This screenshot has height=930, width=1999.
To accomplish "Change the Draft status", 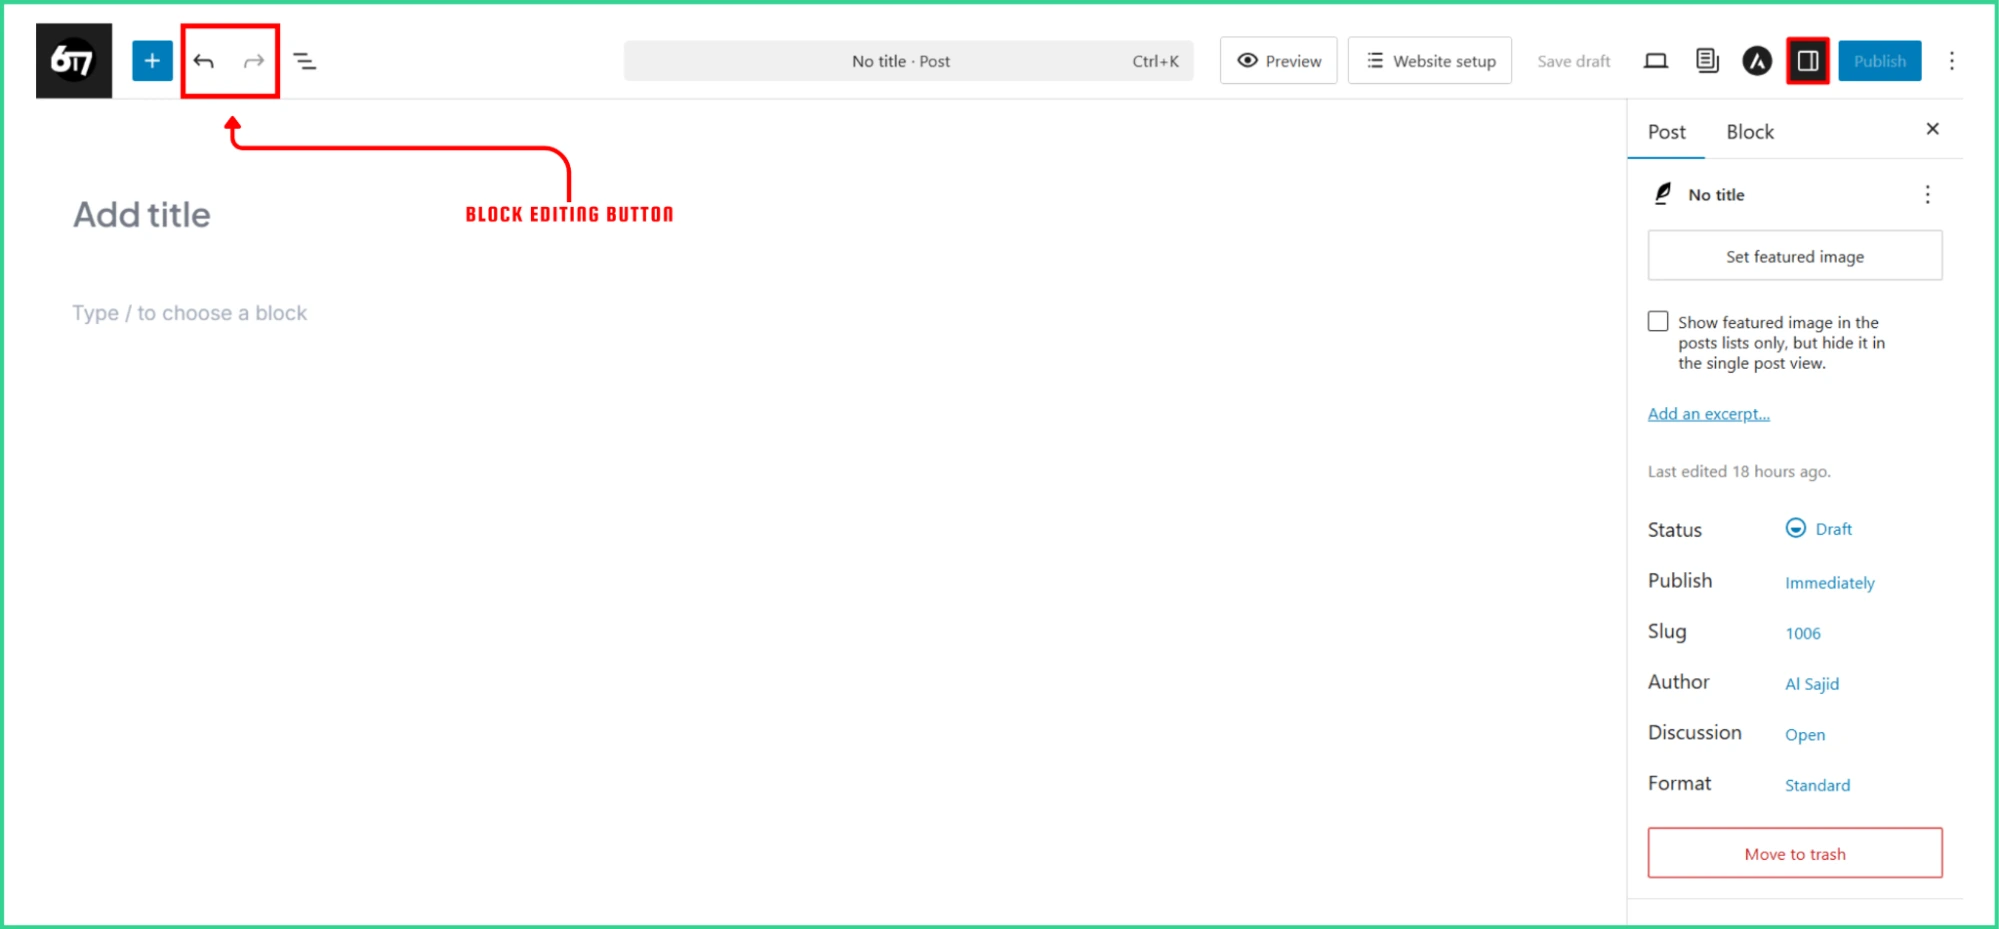I will [x=1819, y=529].
